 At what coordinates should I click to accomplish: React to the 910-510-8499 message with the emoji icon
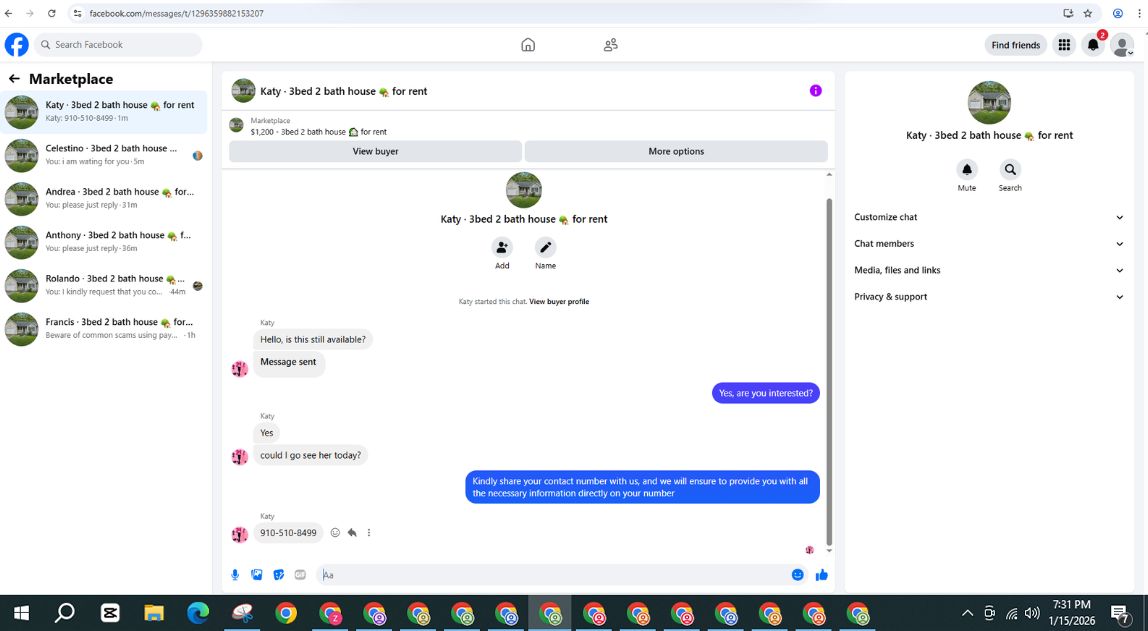click(335, 533)
